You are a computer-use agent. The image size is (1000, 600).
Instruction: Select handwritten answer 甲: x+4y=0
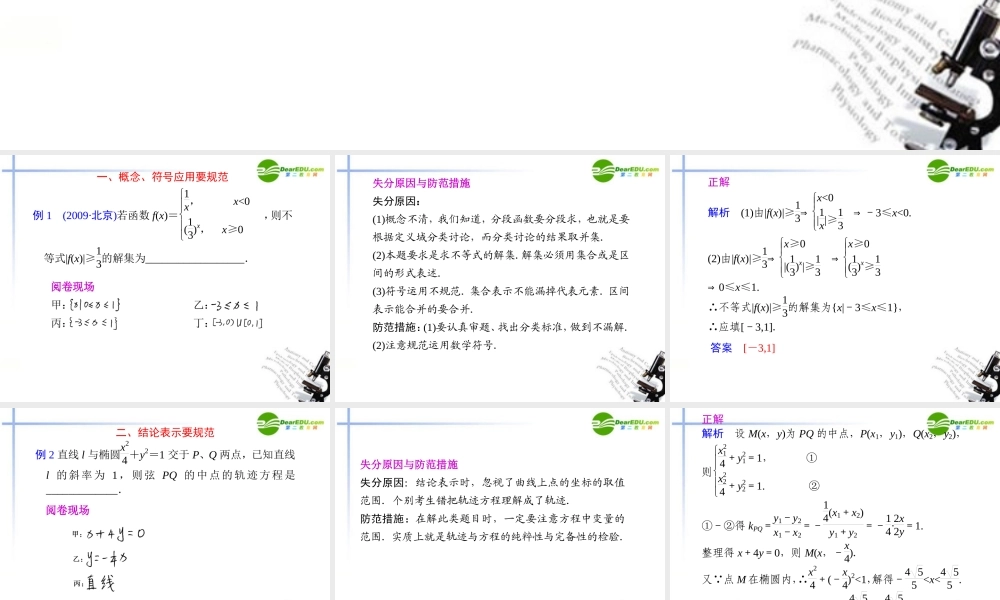(x=108, y=534)
